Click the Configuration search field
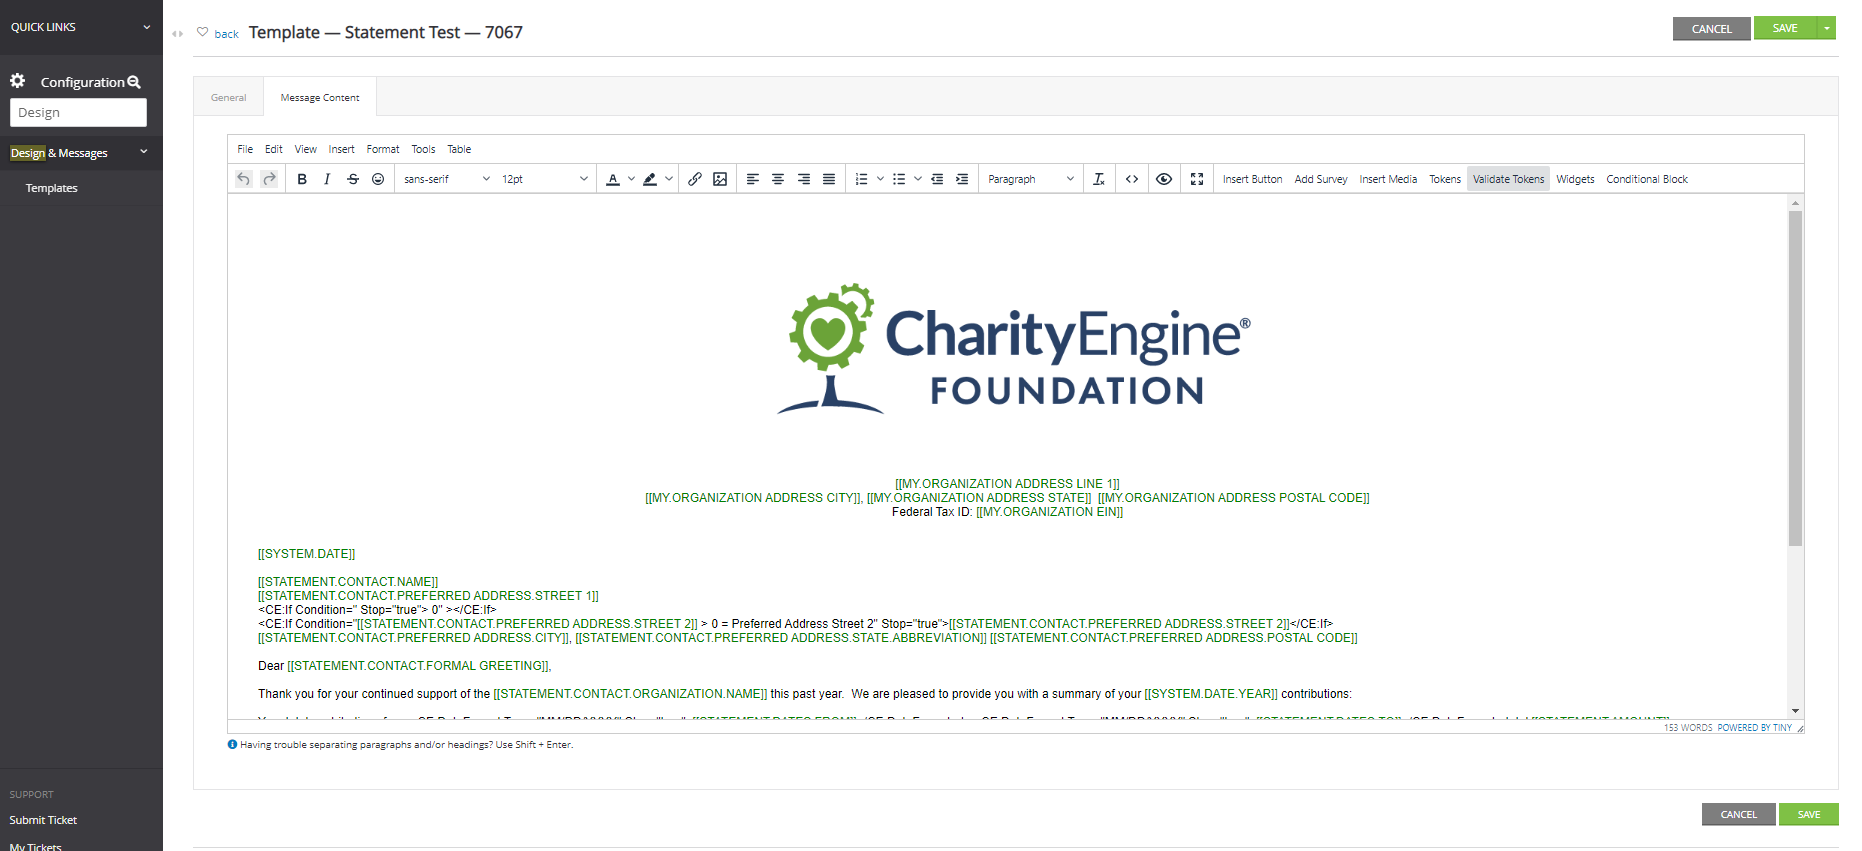 click(x=78, y=112)
